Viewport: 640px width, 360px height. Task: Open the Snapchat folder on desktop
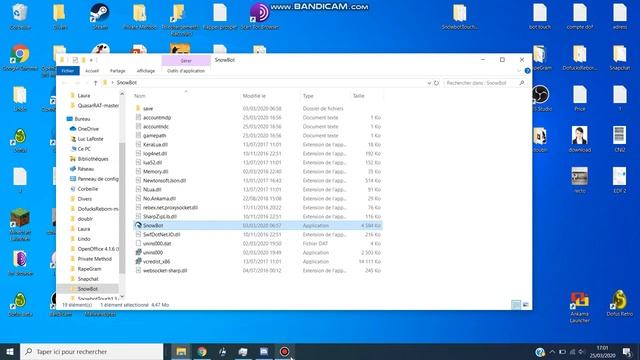620,58
